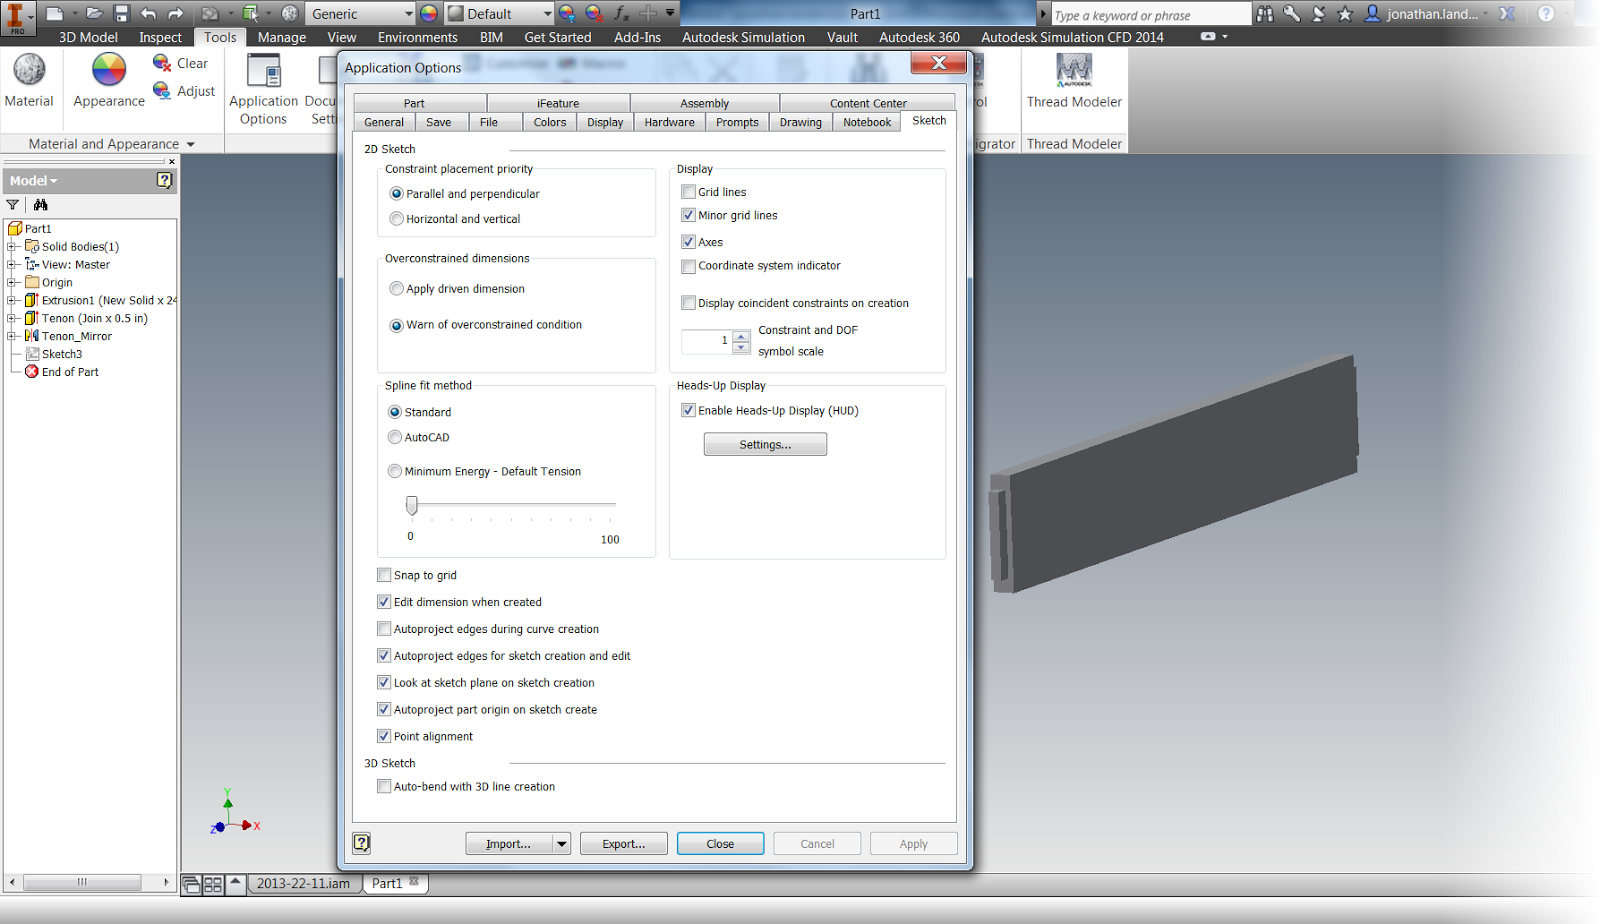Click the Import... button

pyautogui.click(x=509, y=844)
